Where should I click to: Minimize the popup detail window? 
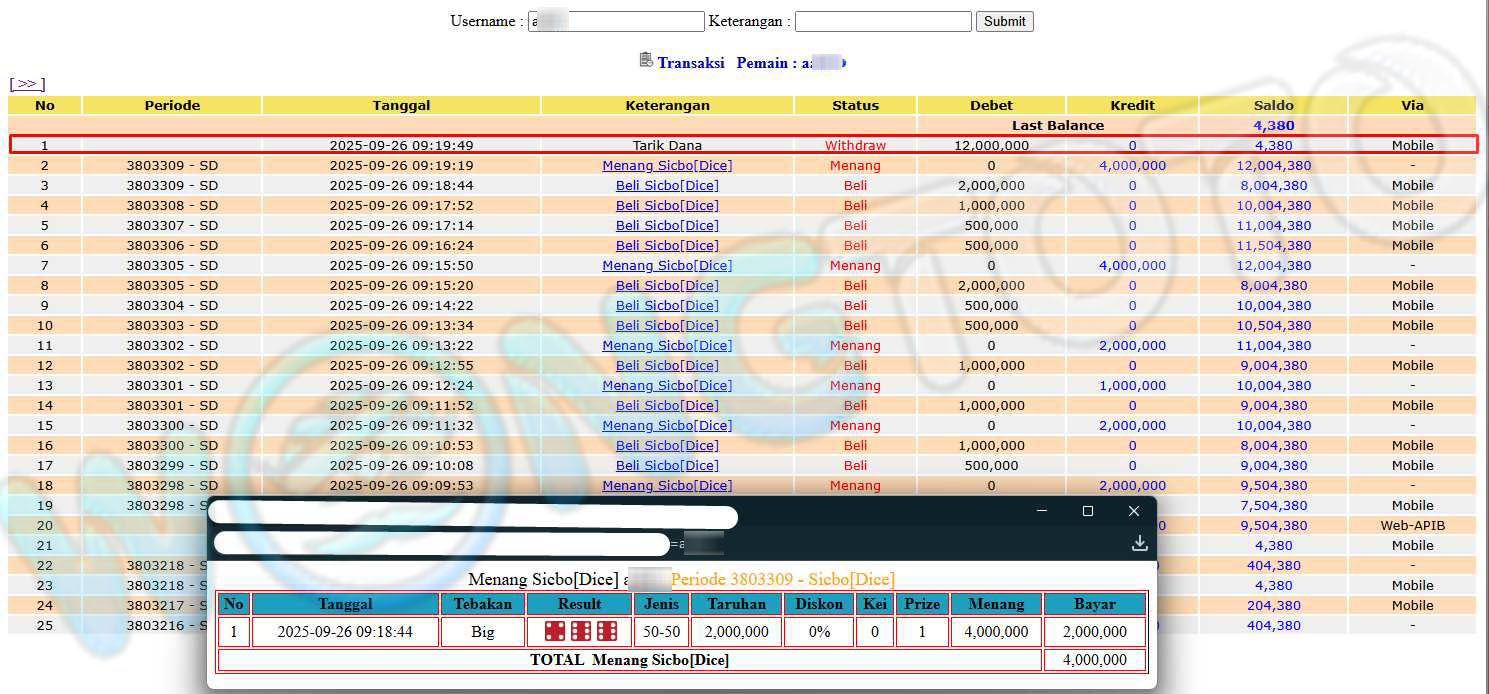coord(1042,511)
